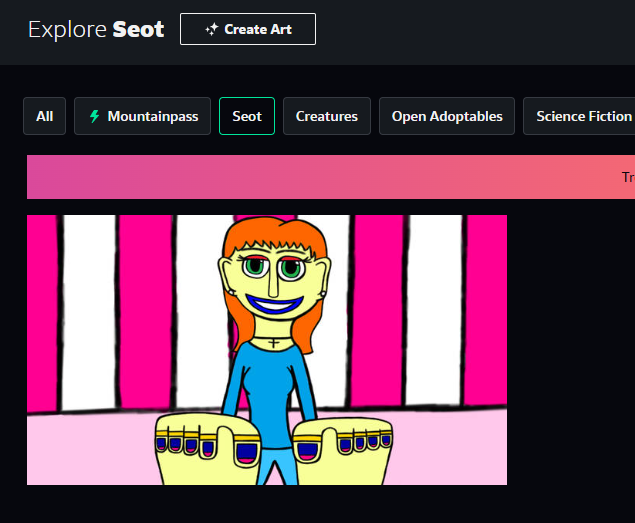Switch to the Creatures tab
The height and width of the screenshot is (523, 635).
point(327,116)
